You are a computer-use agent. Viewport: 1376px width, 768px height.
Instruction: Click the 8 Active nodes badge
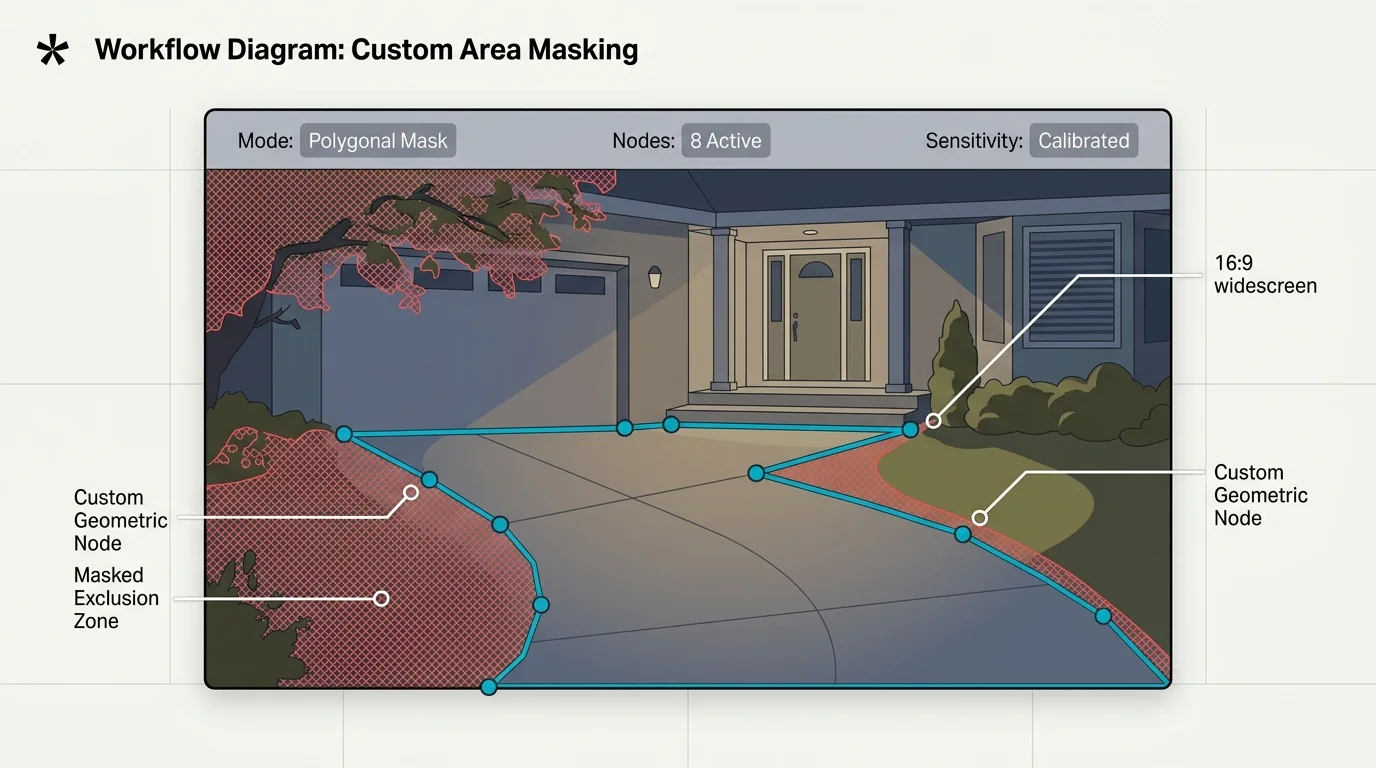(x=726, y=141)
